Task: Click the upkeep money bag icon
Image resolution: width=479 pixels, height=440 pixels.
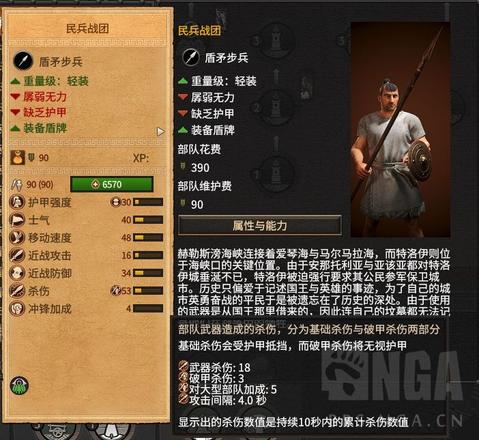Action: click(x=17, y=157)
